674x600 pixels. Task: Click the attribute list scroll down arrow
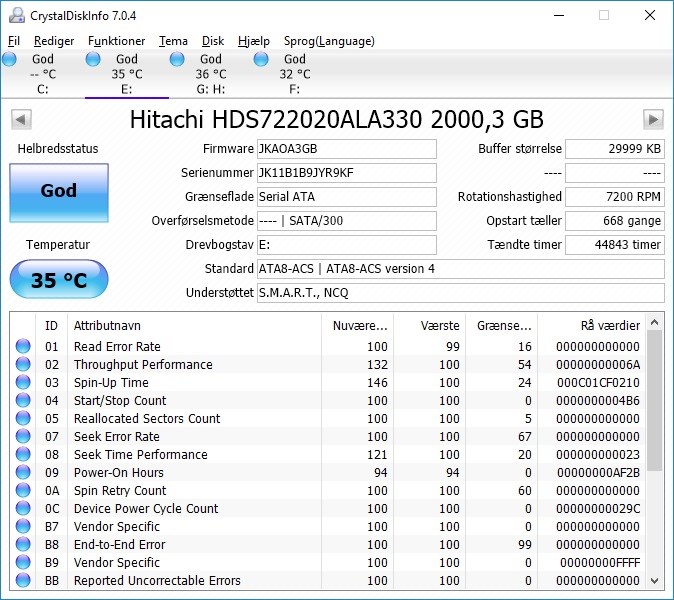[x=655, y=581]
